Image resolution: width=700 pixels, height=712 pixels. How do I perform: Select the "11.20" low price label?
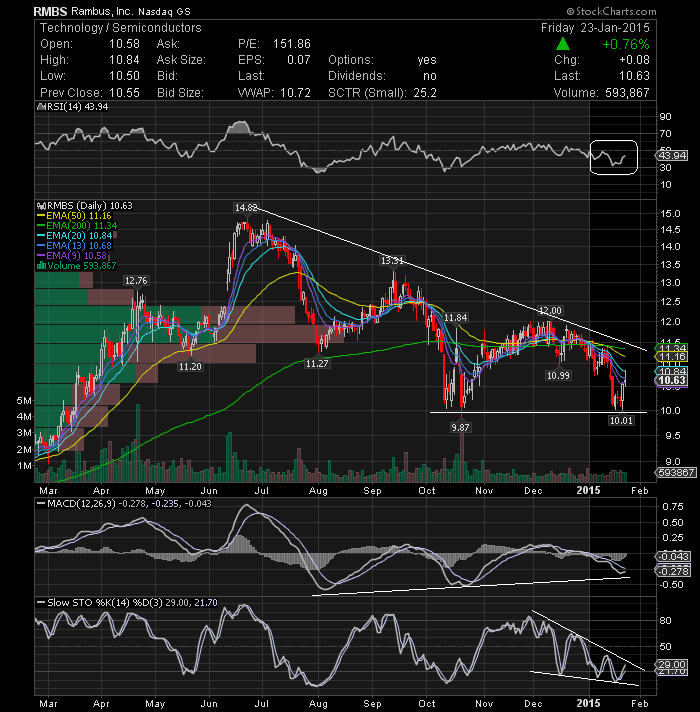click(x=190, y=366)
